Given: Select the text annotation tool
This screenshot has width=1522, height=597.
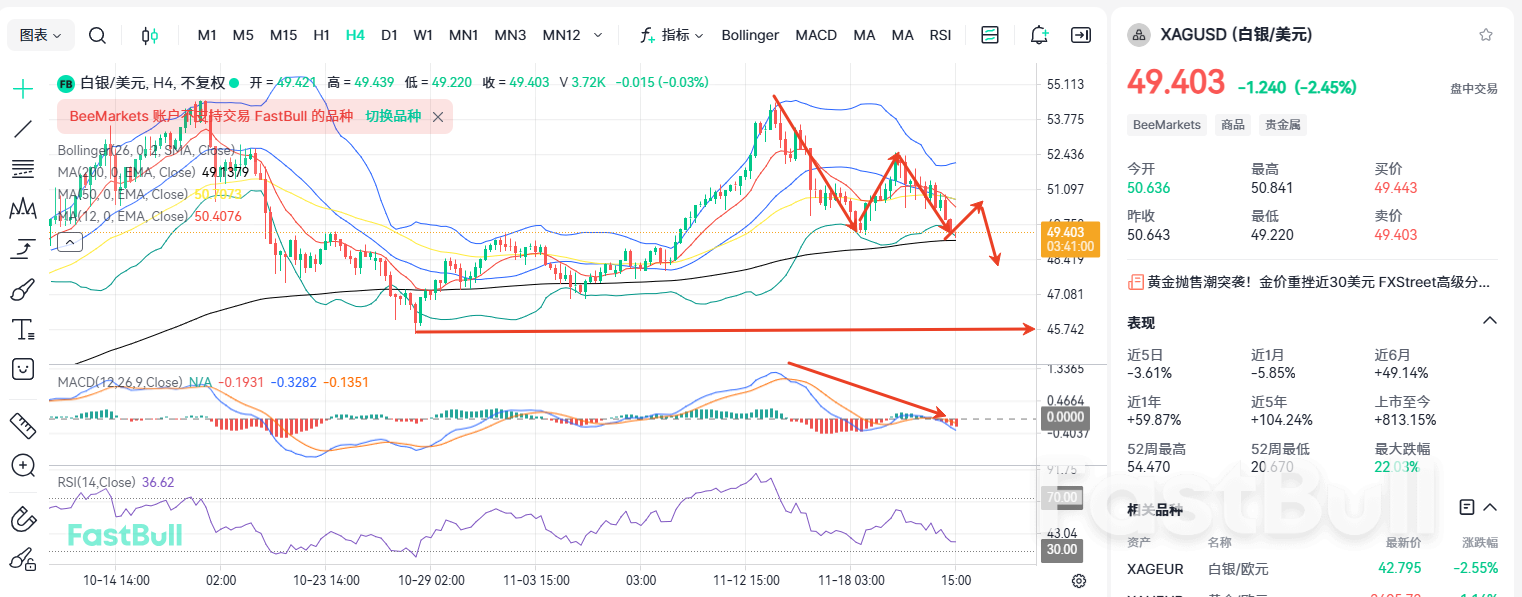Looking at the screenshot, I should click(22, 329).
